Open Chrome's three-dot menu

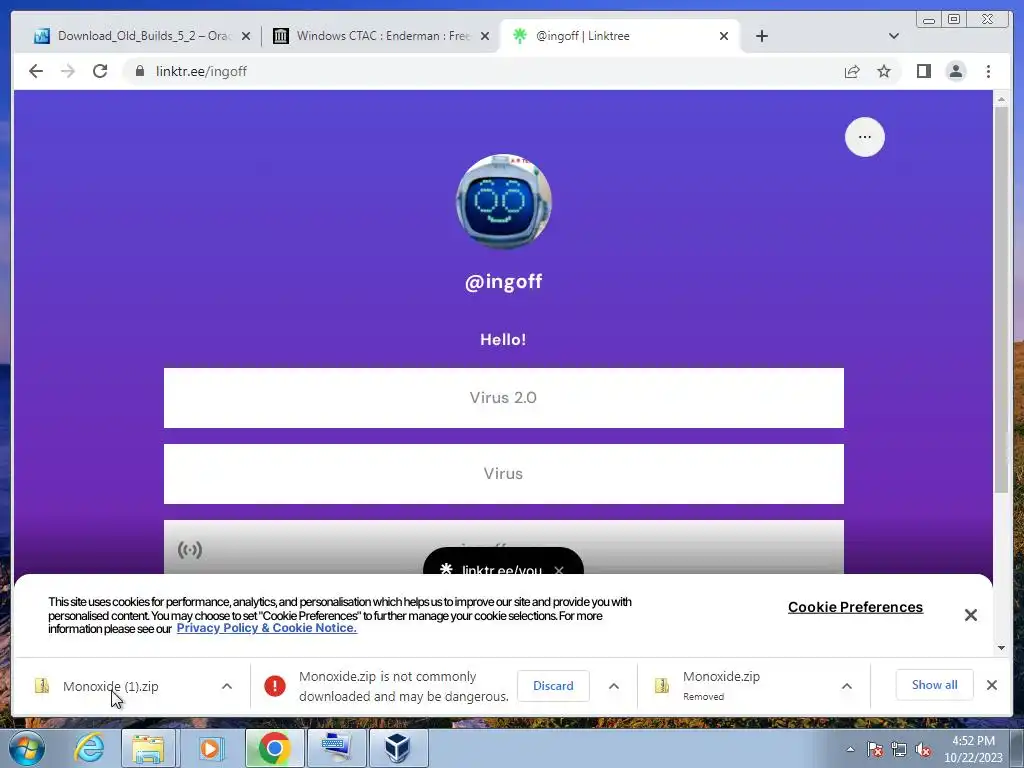tap(988, 71)
